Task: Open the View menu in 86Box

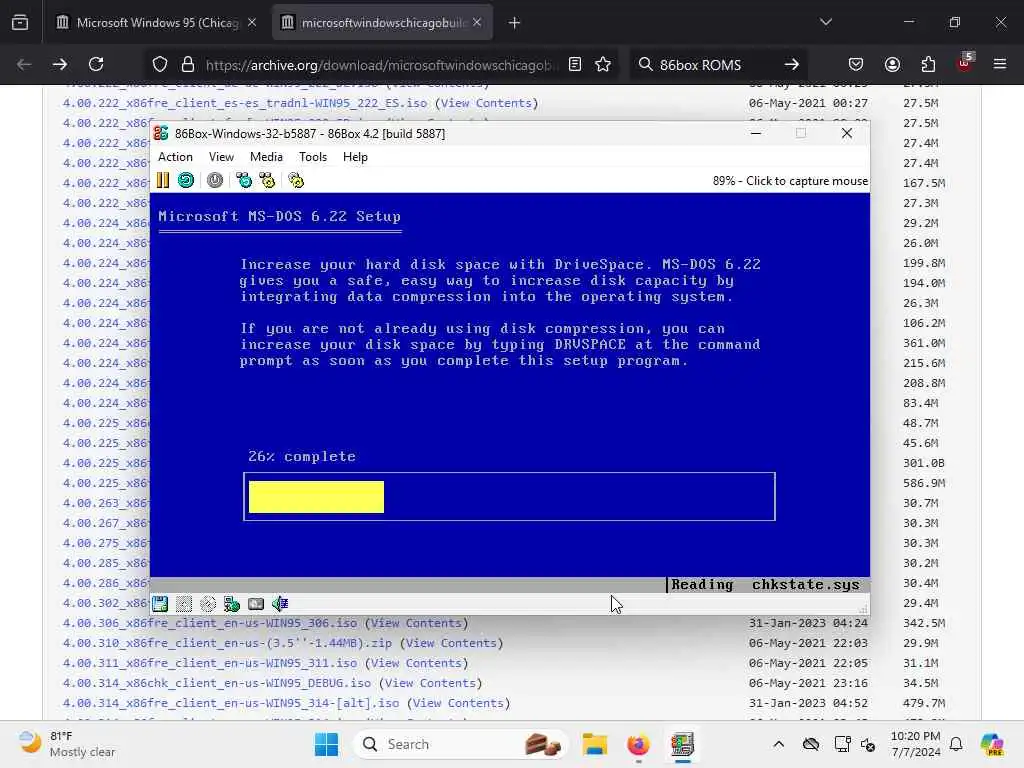Action: pos(221,157)
